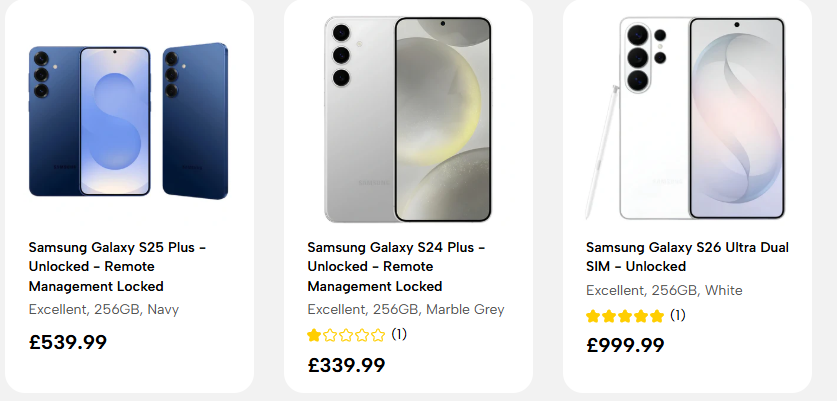Open the Samsung Galaxy S26 Ultra product image
837x401 pixels.
[685, 118]
